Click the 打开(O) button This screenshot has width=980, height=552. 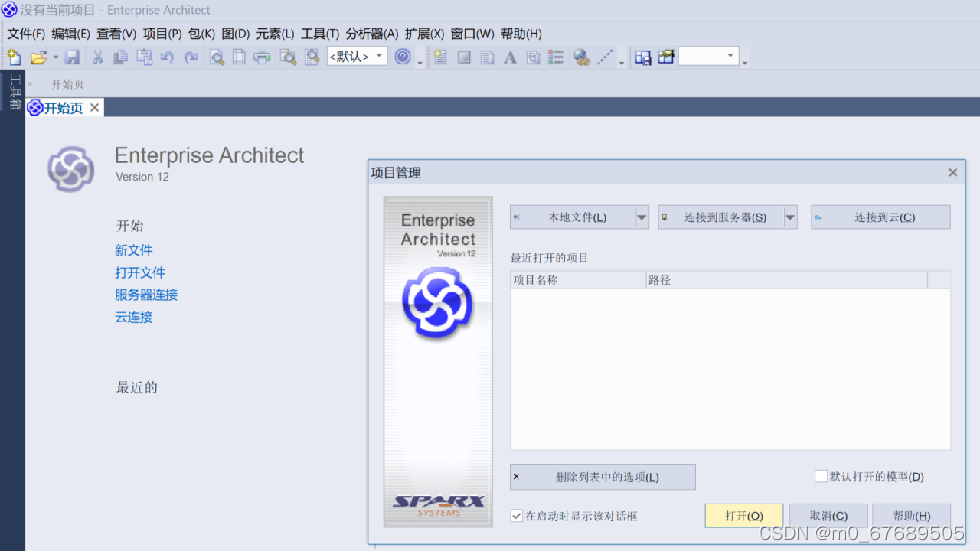pyautogui.click(x=744, y=516)
